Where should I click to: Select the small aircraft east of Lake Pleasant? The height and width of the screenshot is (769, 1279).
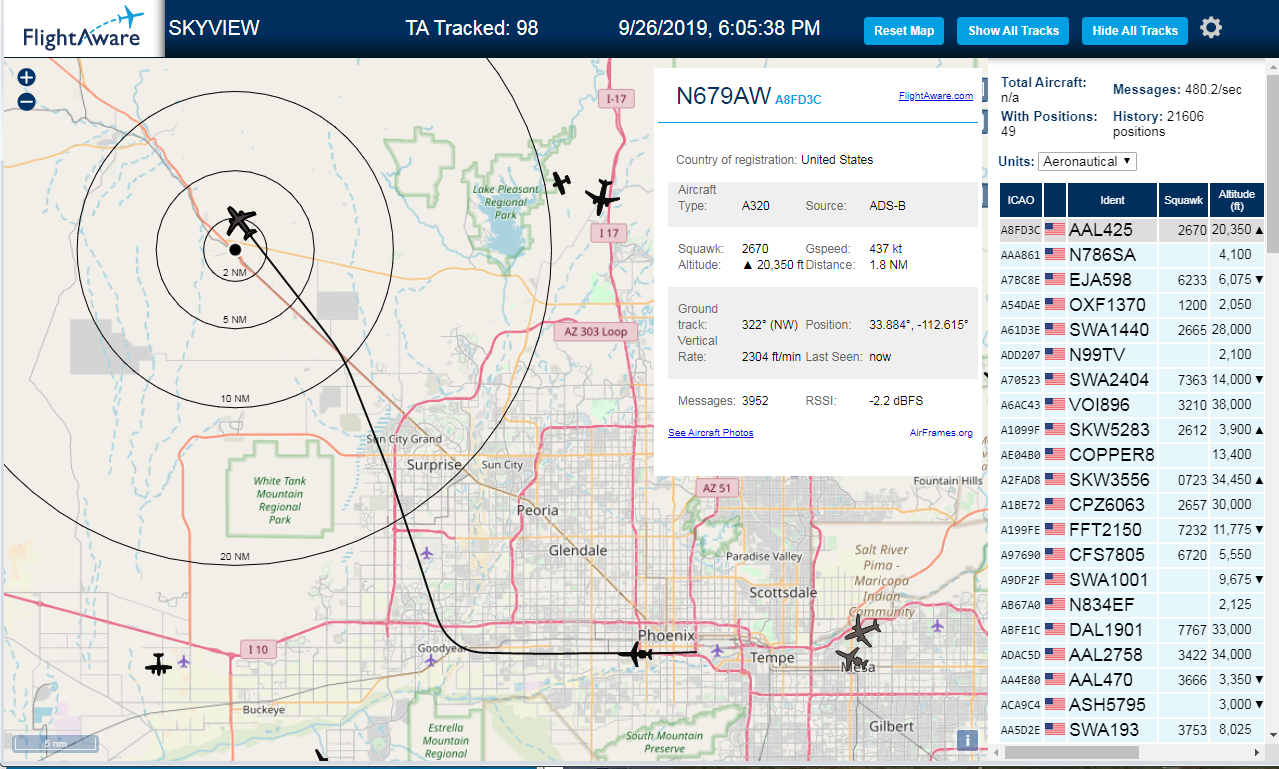[562, 183]
